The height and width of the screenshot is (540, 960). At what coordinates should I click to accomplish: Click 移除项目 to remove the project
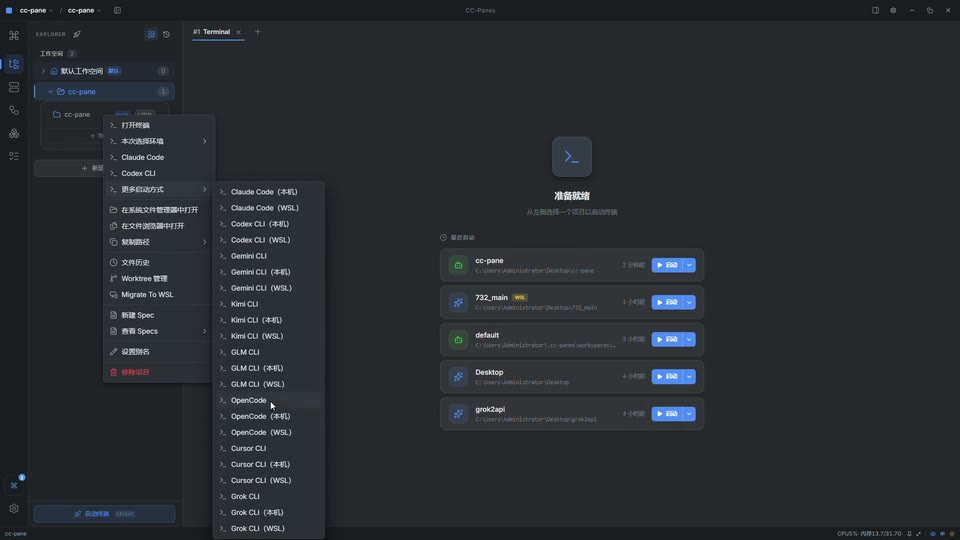(159, 372)
